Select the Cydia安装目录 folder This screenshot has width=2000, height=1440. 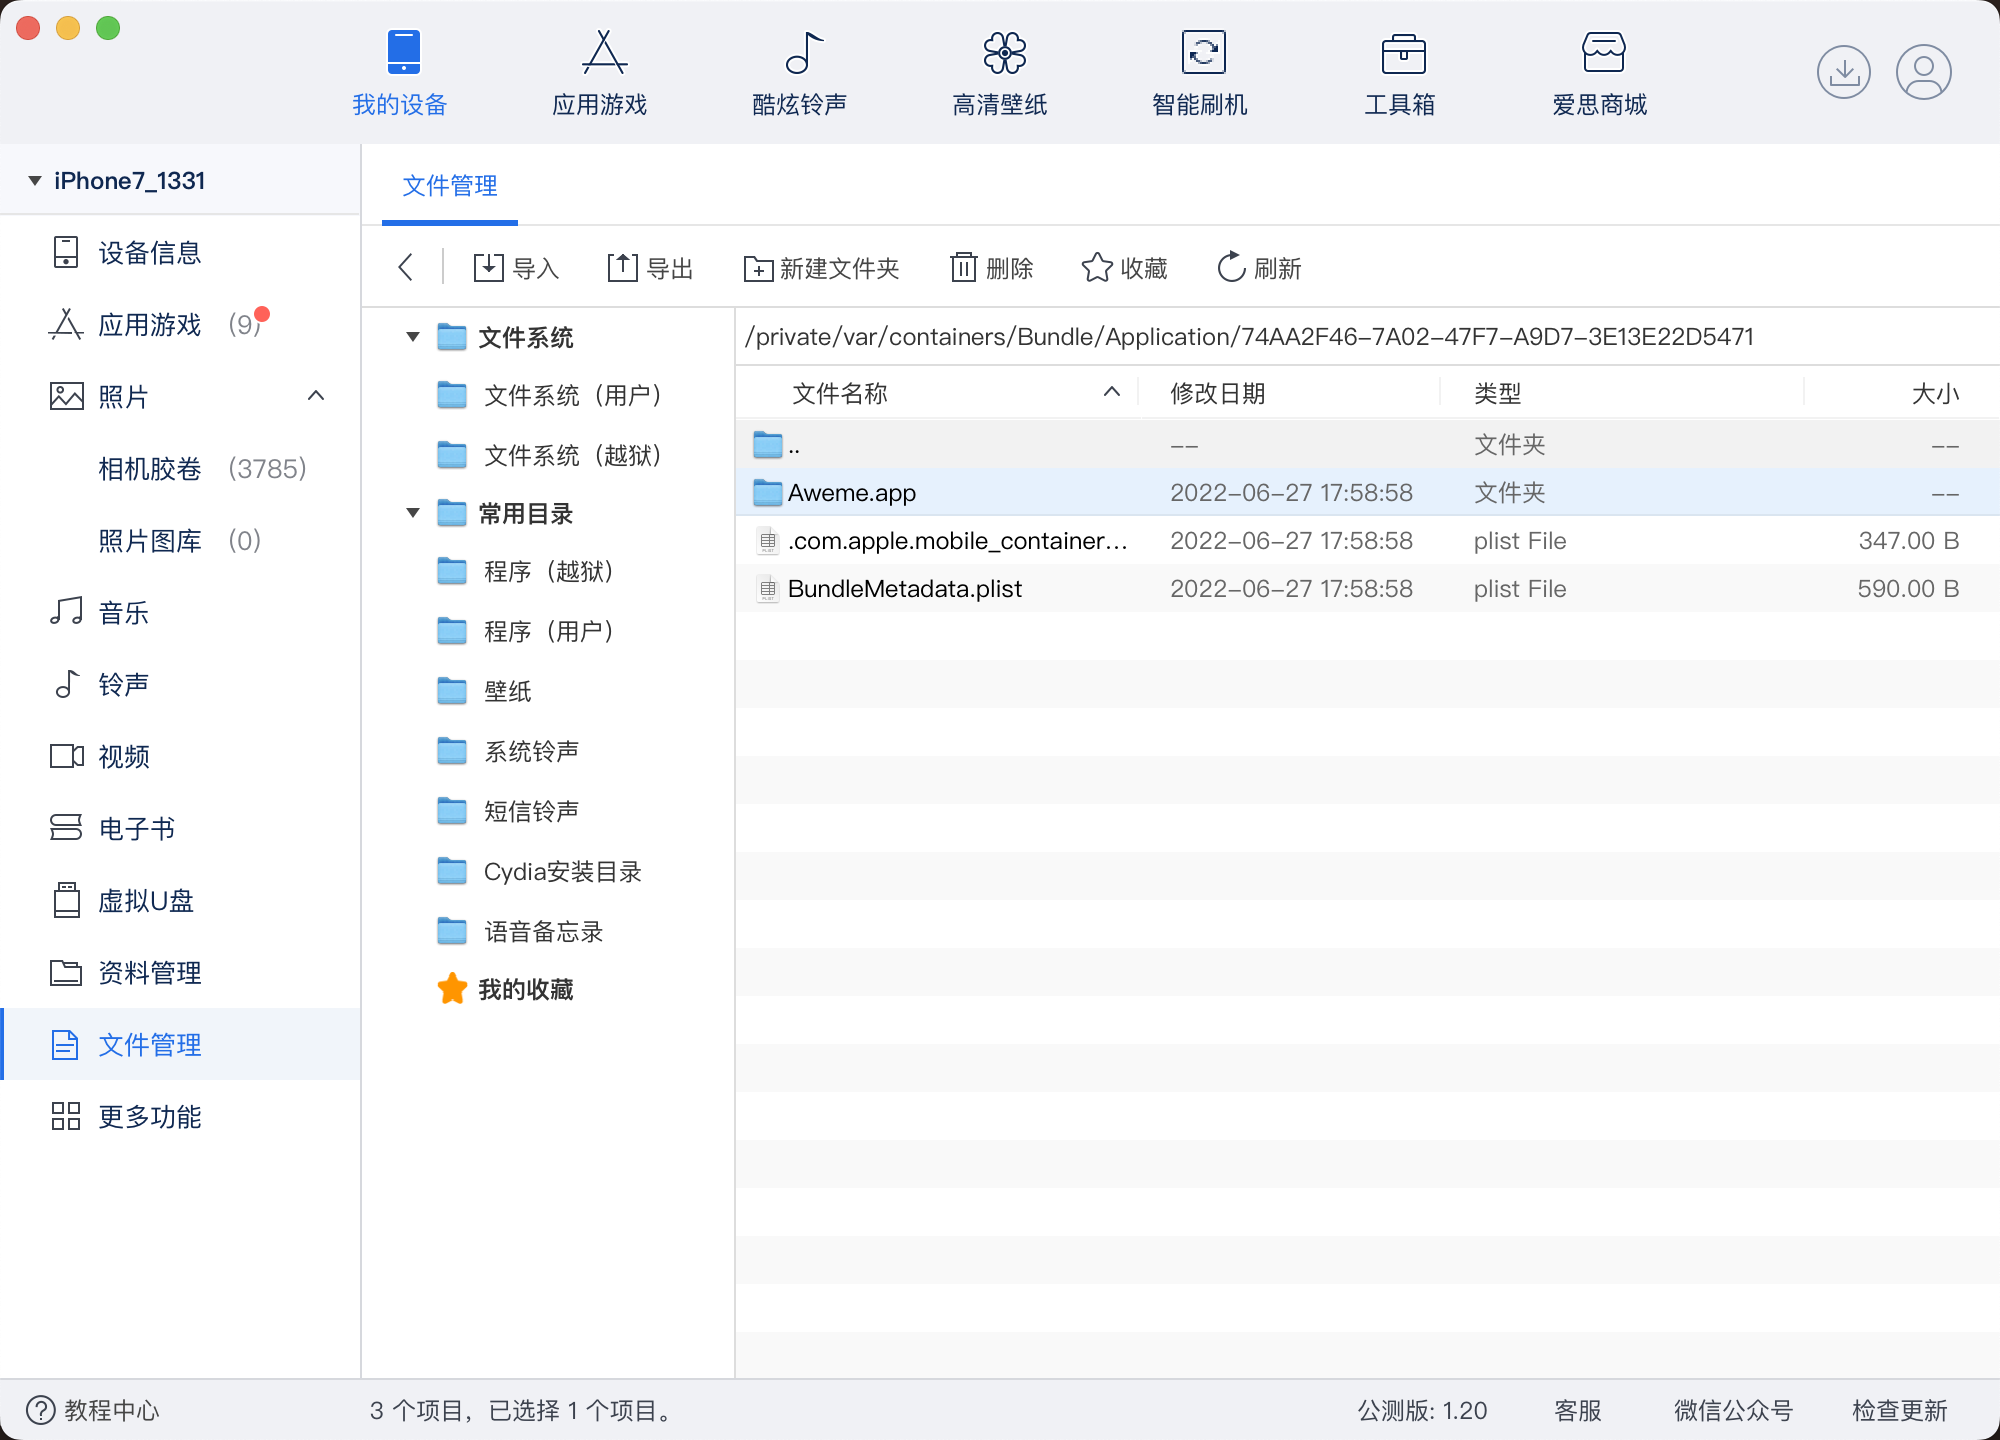(x=539, y=872)
